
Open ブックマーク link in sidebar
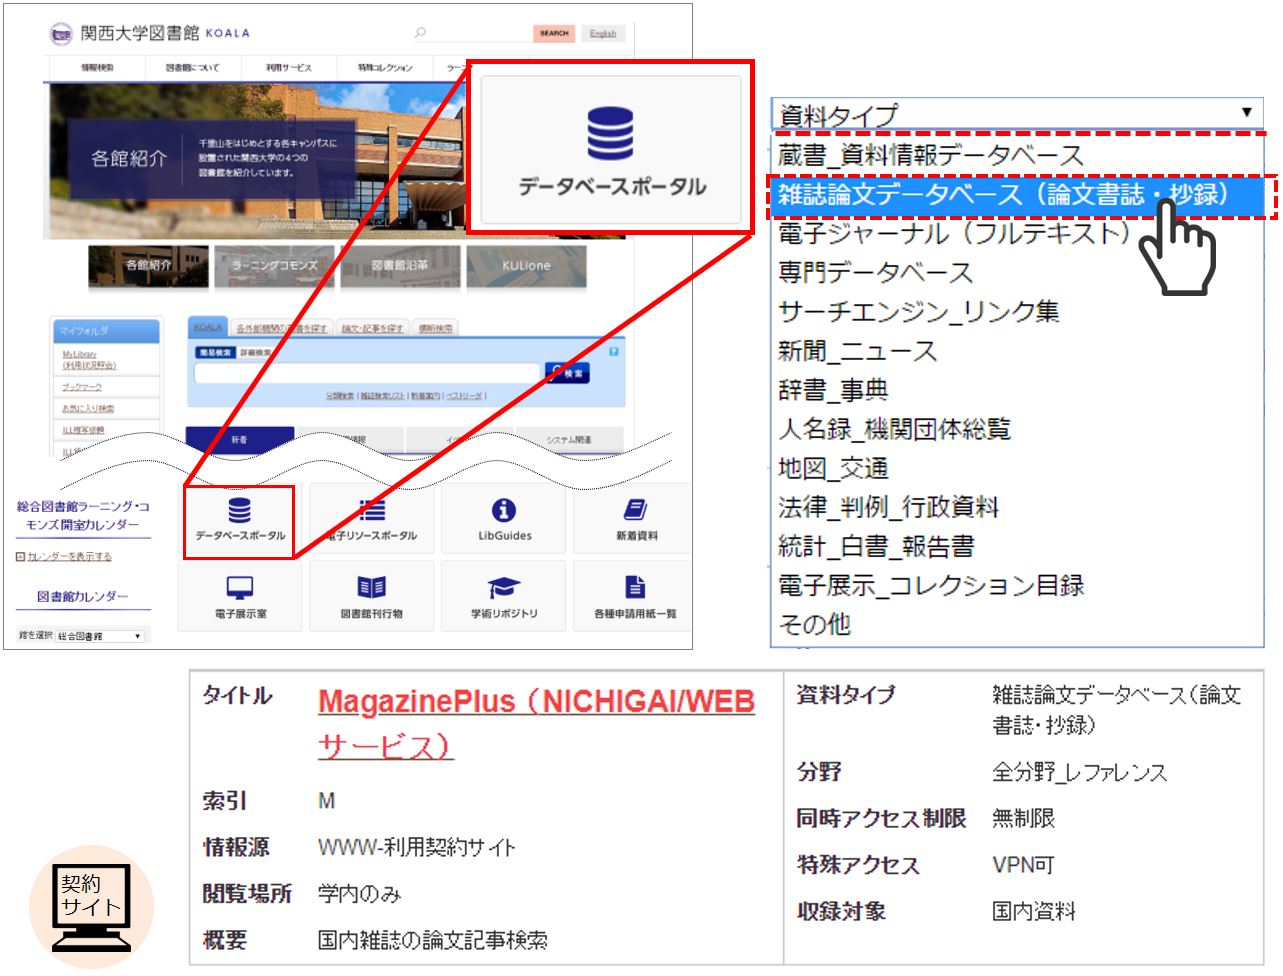coord(81,387)
